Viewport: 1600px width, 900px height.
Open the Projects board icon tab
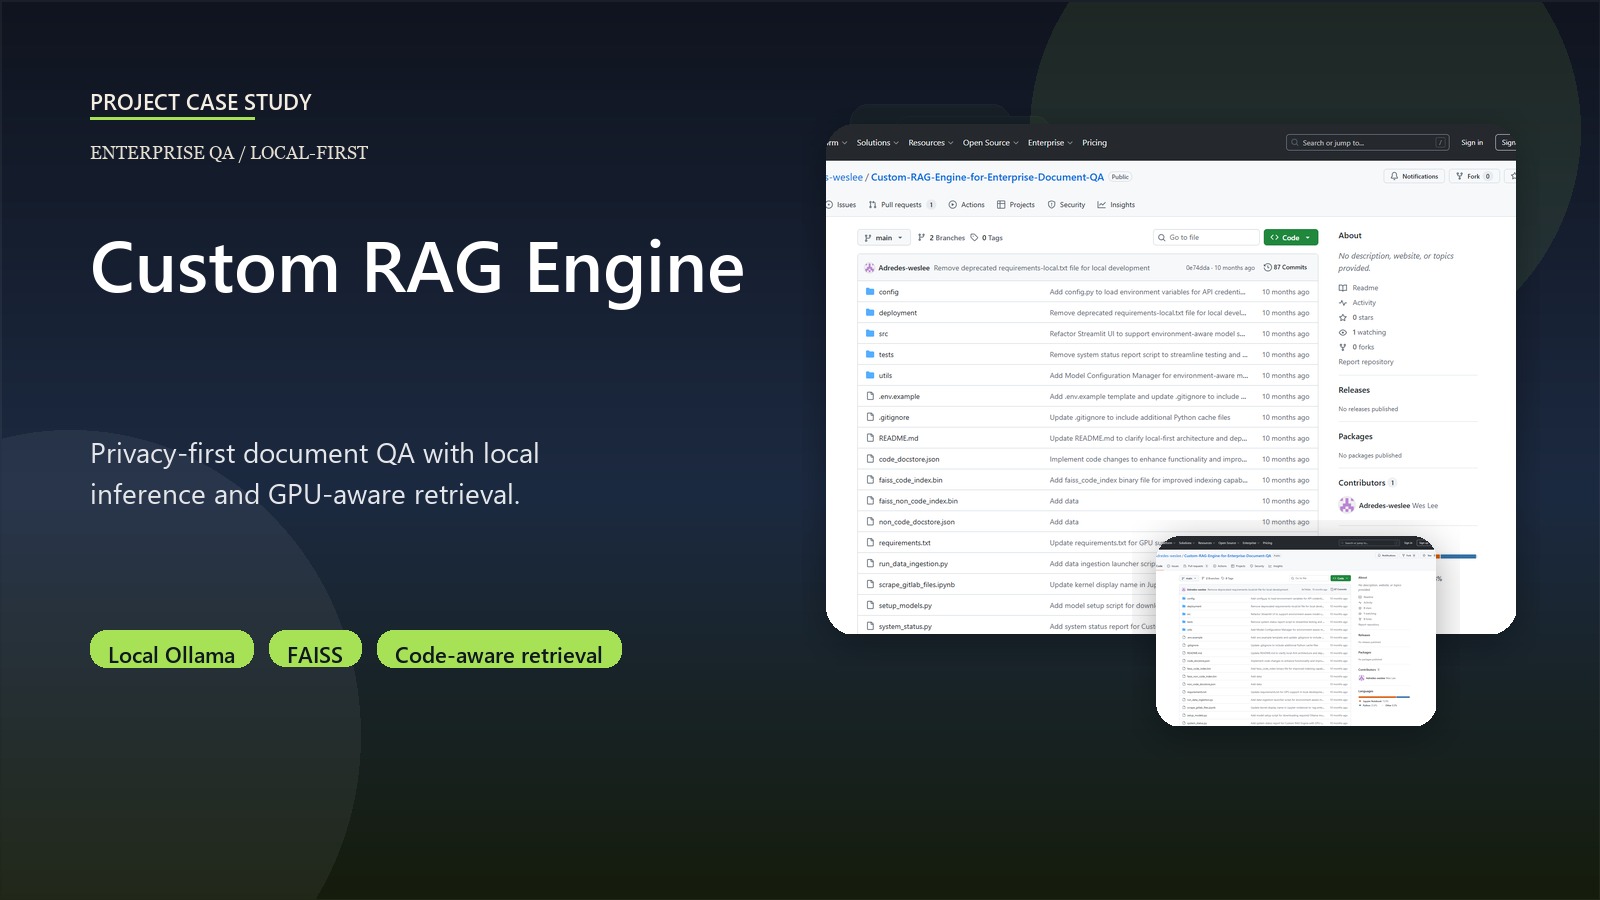(x=1001, y=204)
